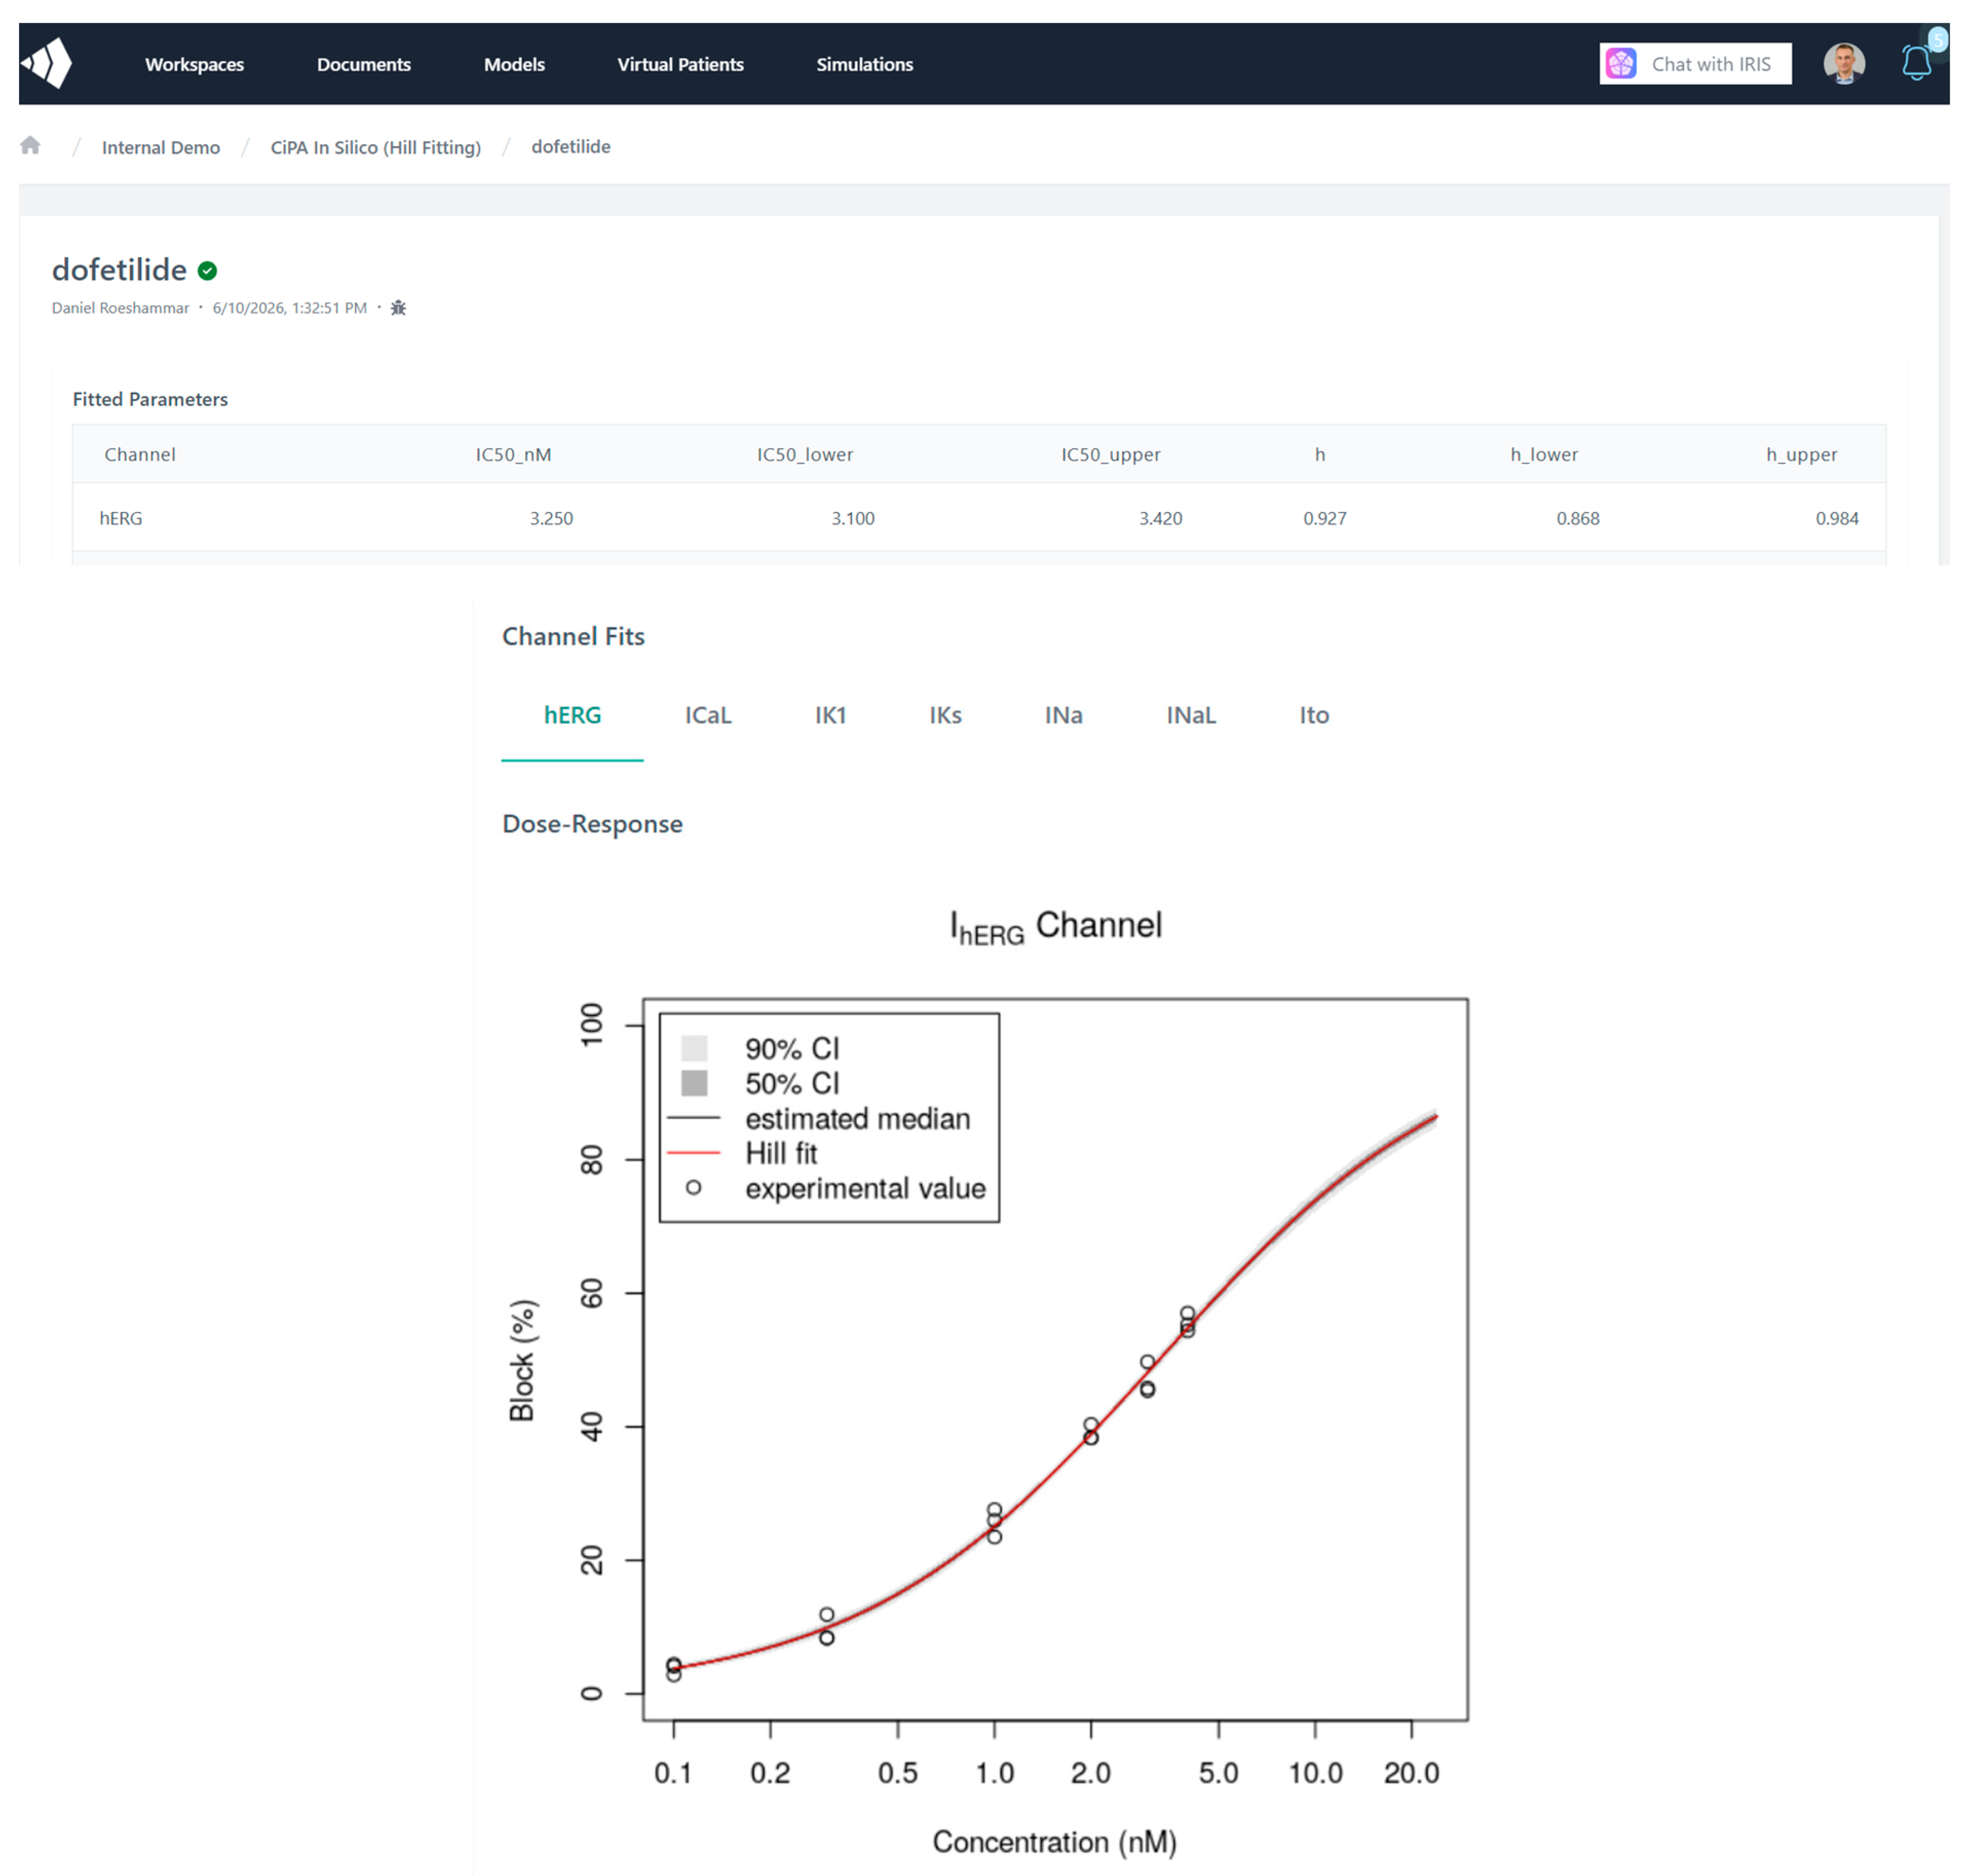Click the IC50_upper column header
Image resolution: width=1965 pixels, height=1876 pixels.
click(1110, 454)
